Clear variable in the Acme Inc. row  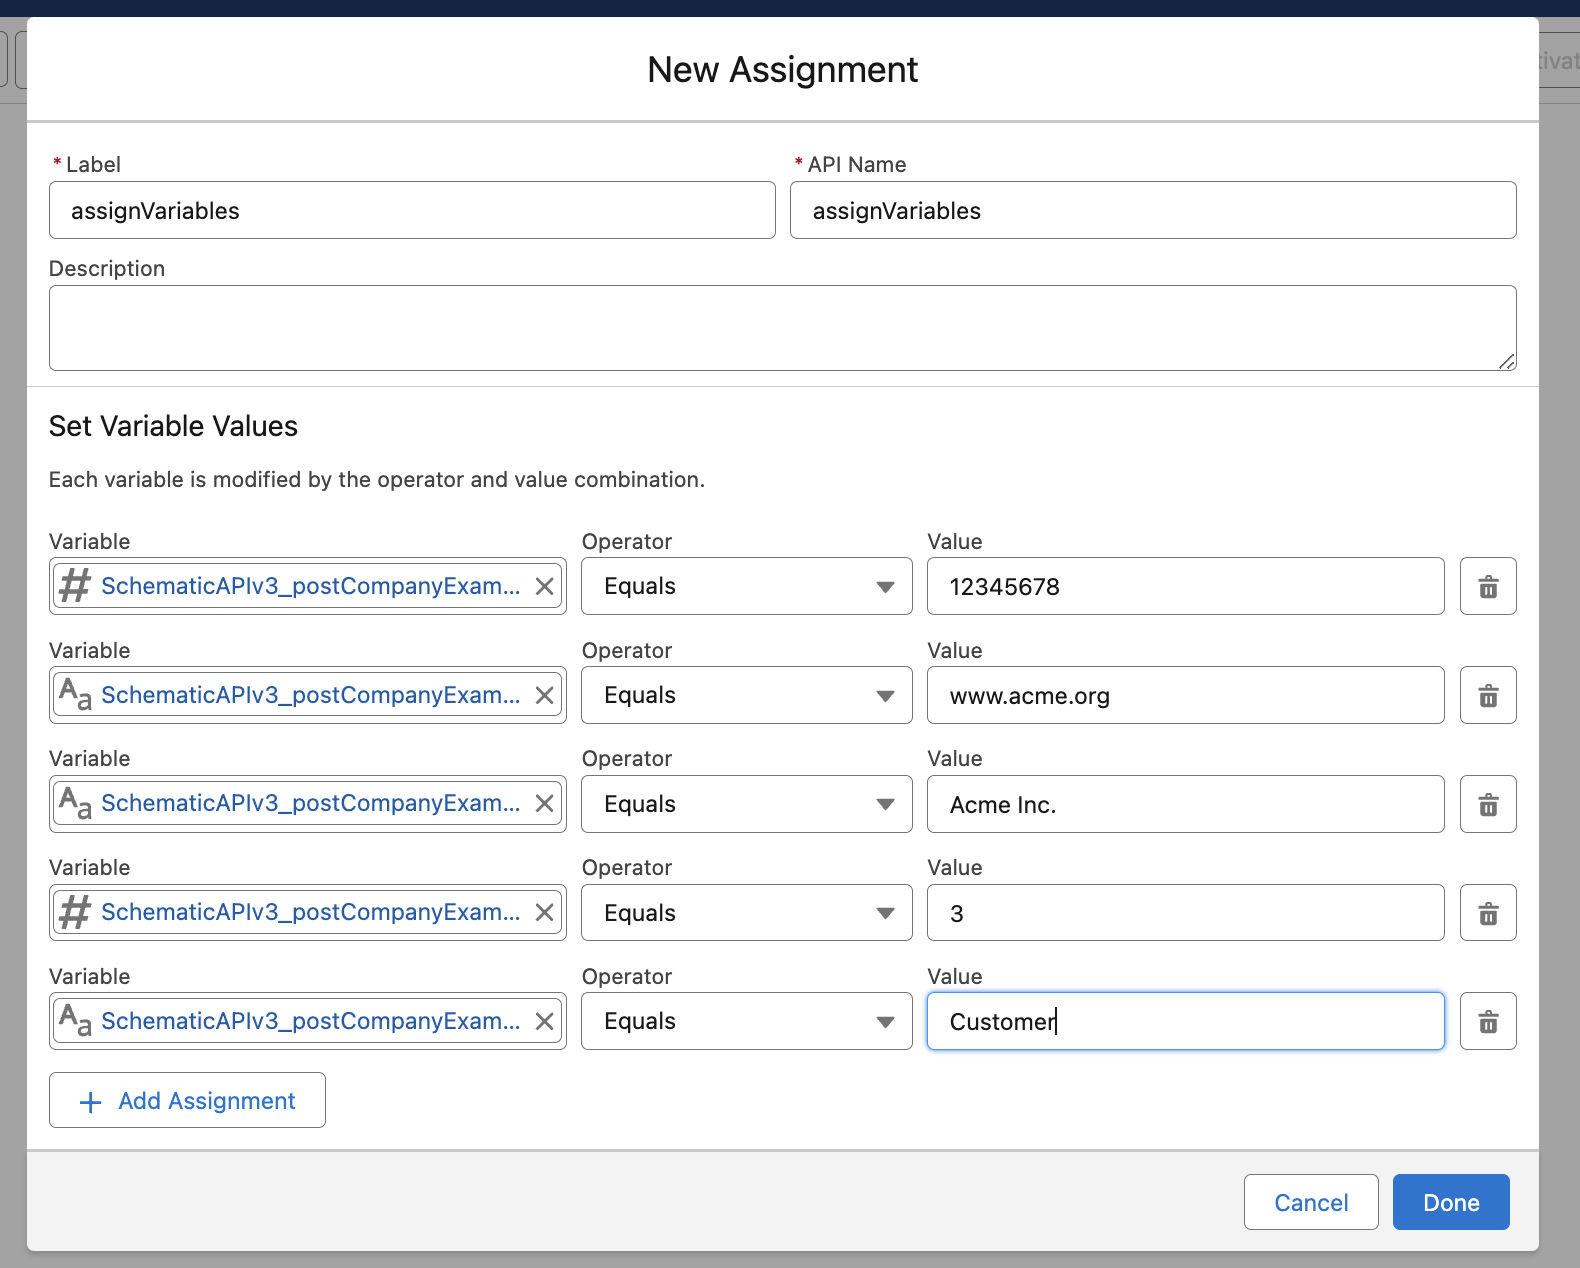click(544, 804)
